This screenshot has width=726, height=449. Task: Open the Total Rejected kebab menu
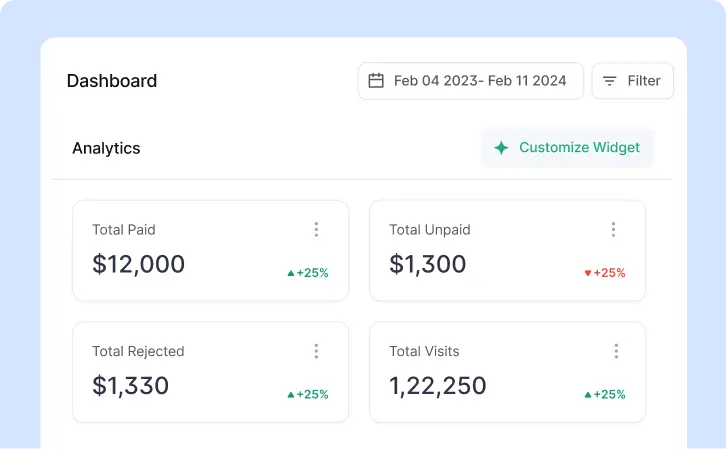[316, 351]
